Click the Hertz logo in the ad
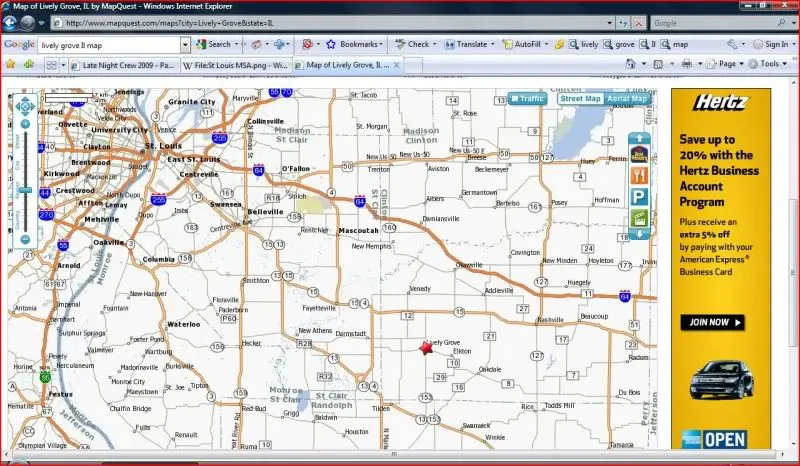The width and height of the screenshot is (800, 466). (x=720, y=103)
